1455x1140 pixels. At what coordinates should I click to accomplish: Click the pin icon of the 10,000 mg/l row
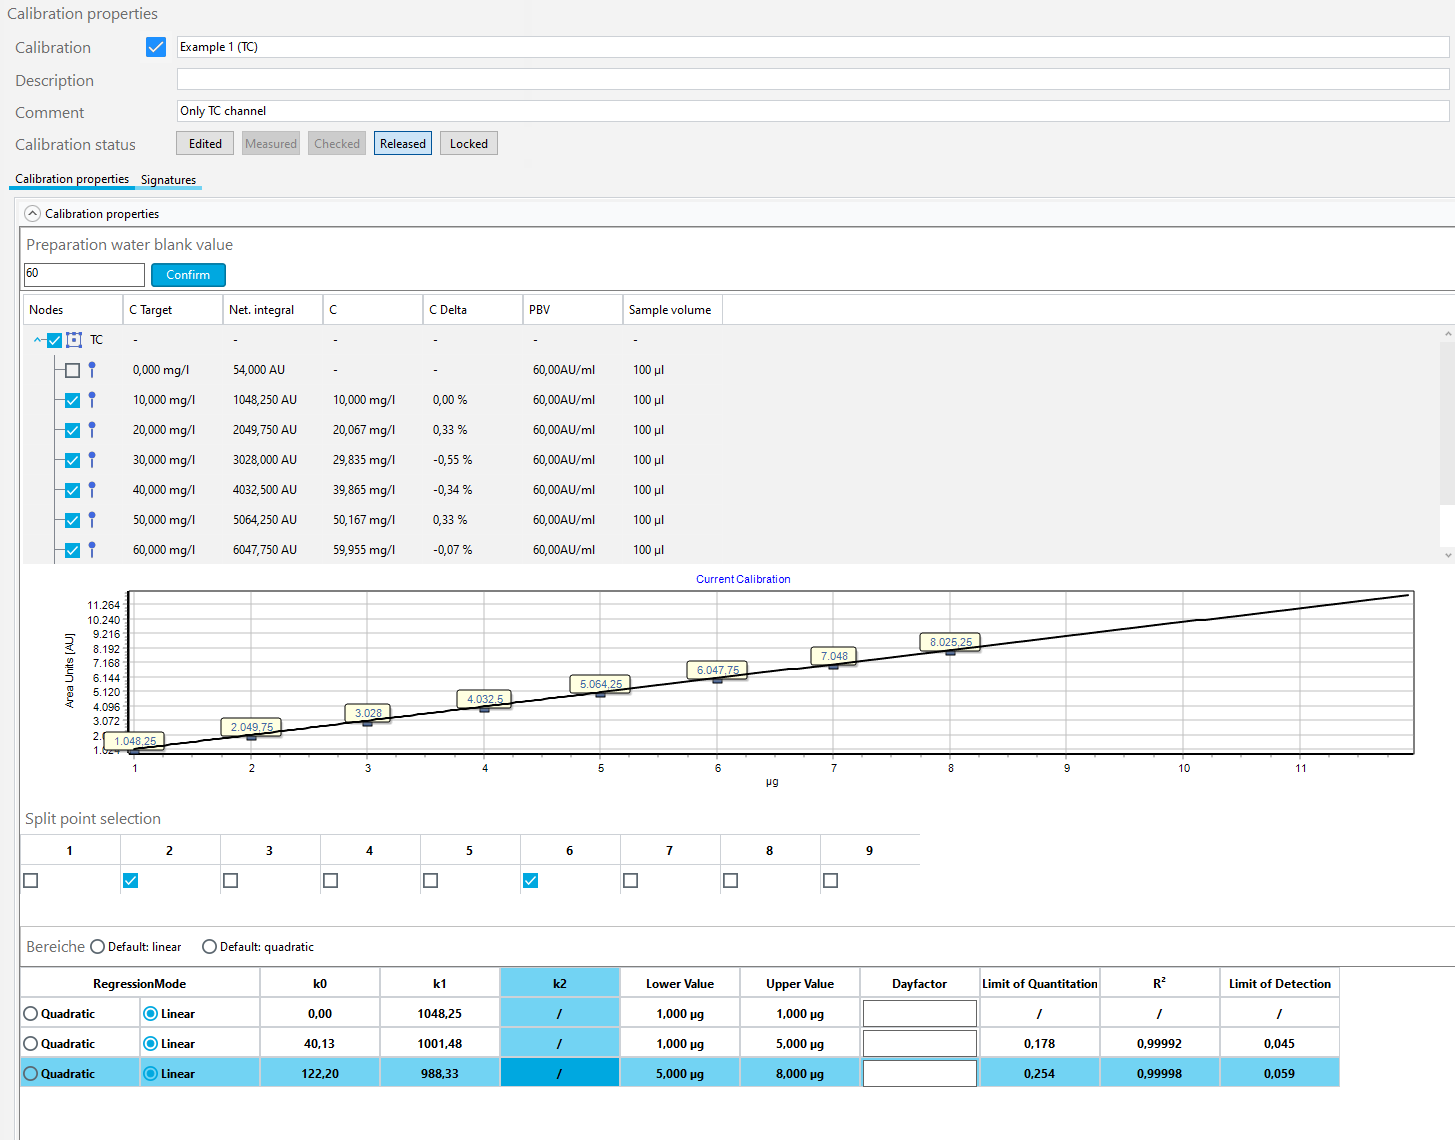[92, 400]
